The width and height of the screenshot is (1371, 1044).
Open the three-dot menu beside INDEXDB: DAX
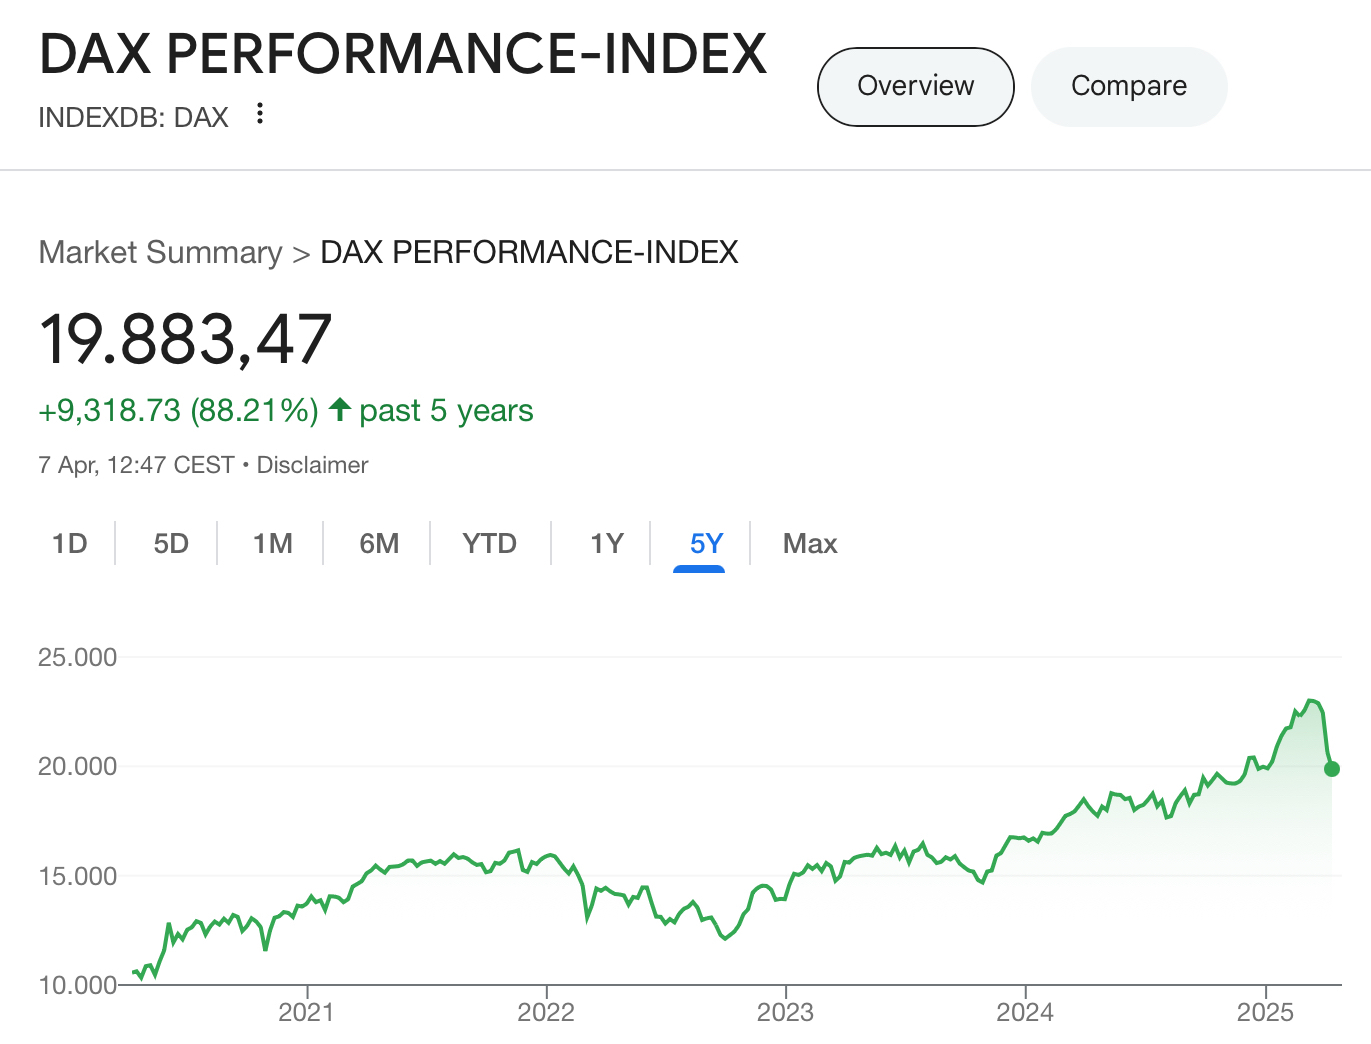[260, 114]
